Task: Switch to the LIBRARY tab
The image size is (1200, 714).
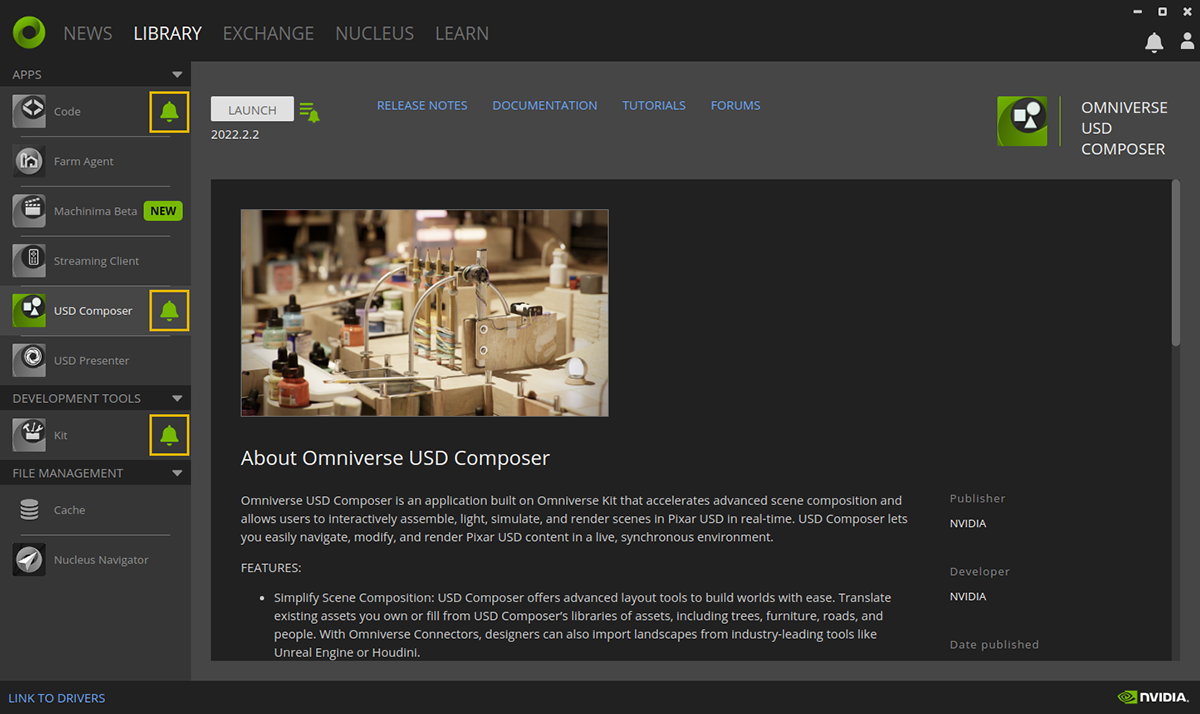Action: [168, 33]
